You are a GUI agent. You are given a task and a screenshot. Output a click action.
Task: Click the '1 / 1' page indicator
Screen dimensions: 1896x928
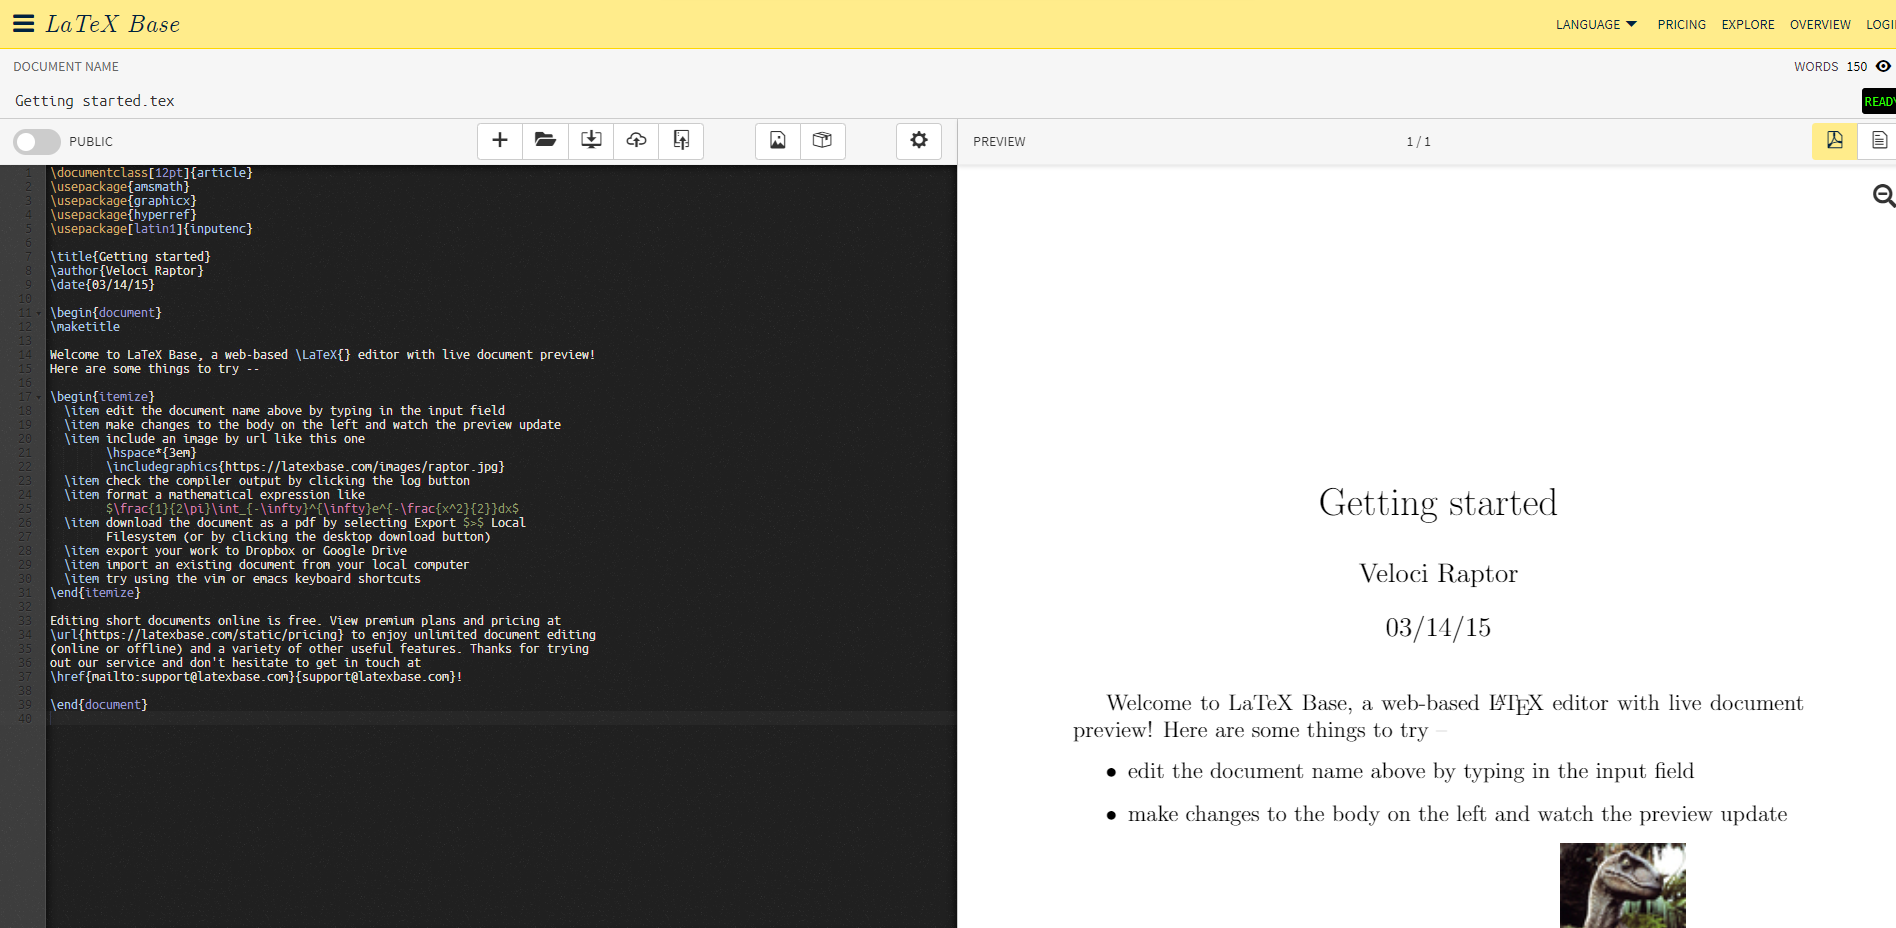tap(1418, 142)
